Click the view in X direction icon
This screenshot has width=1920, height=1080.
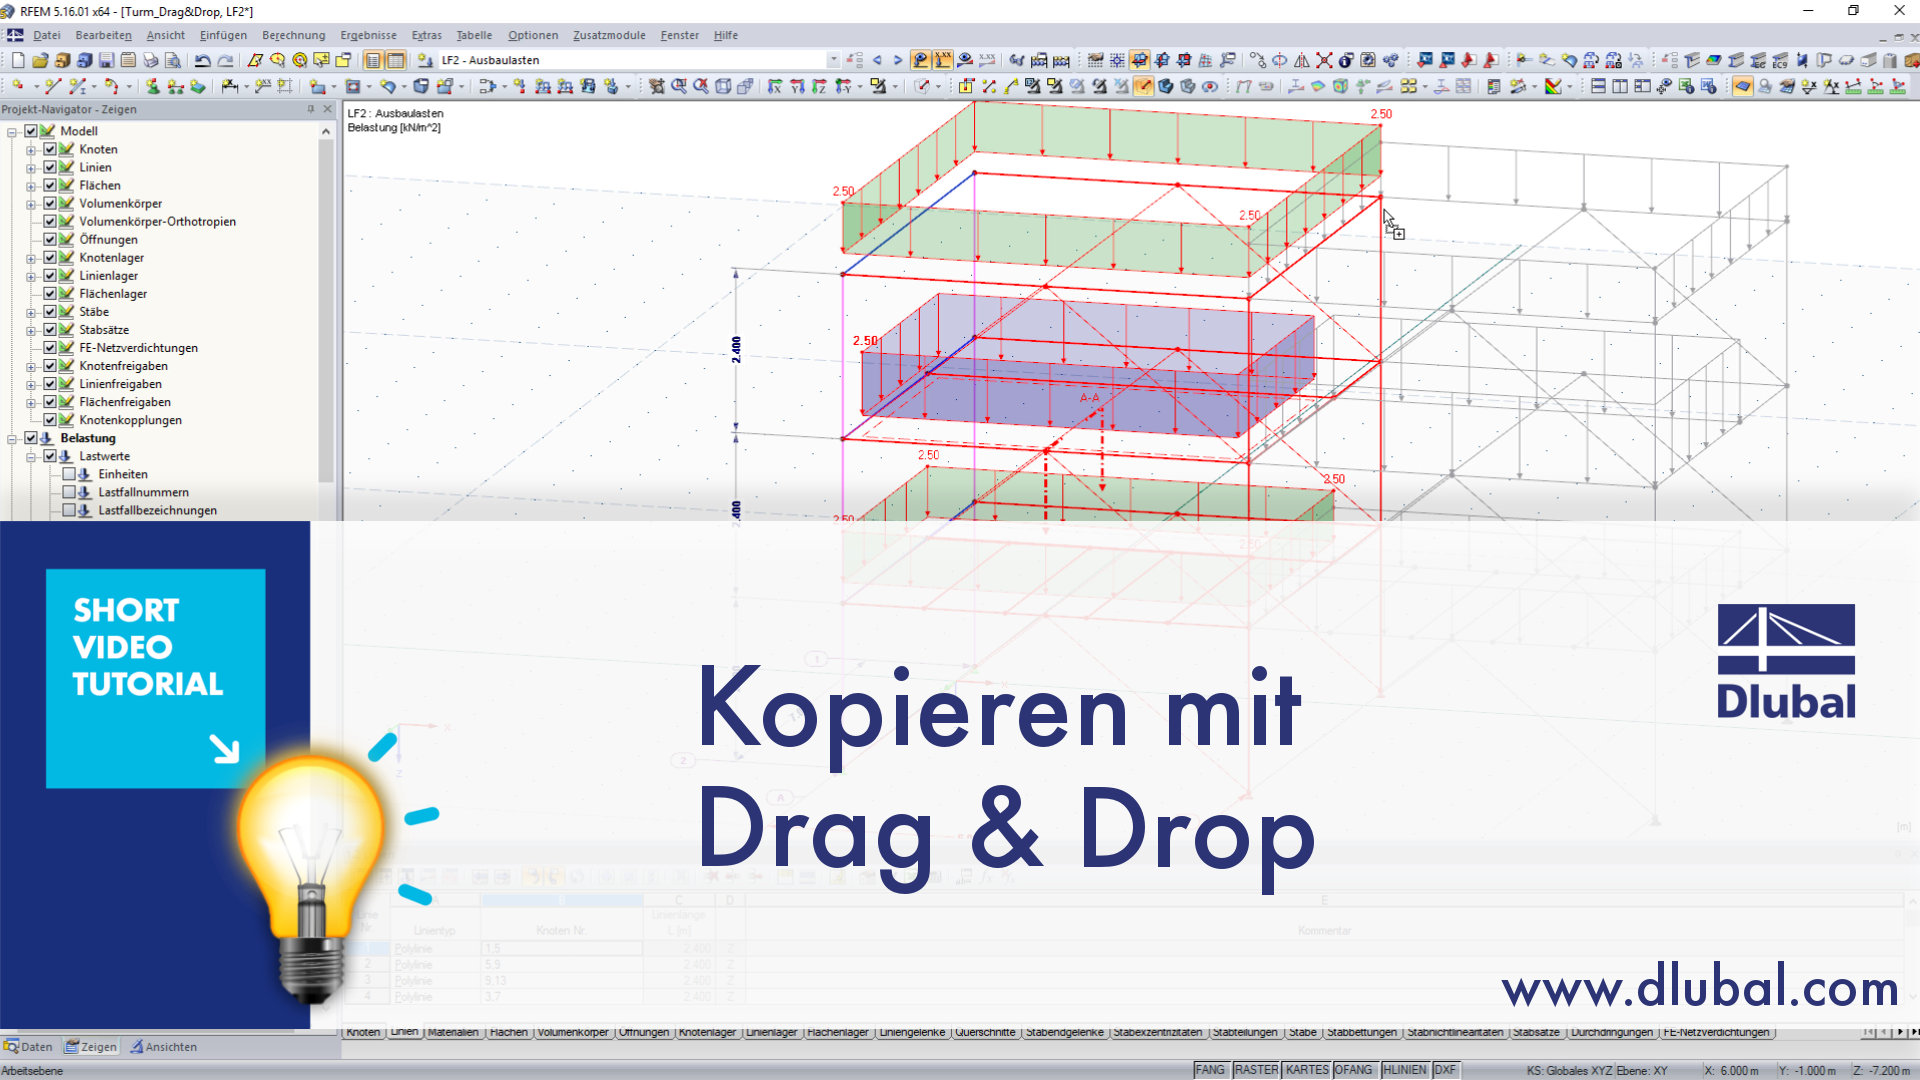[775, 86]
